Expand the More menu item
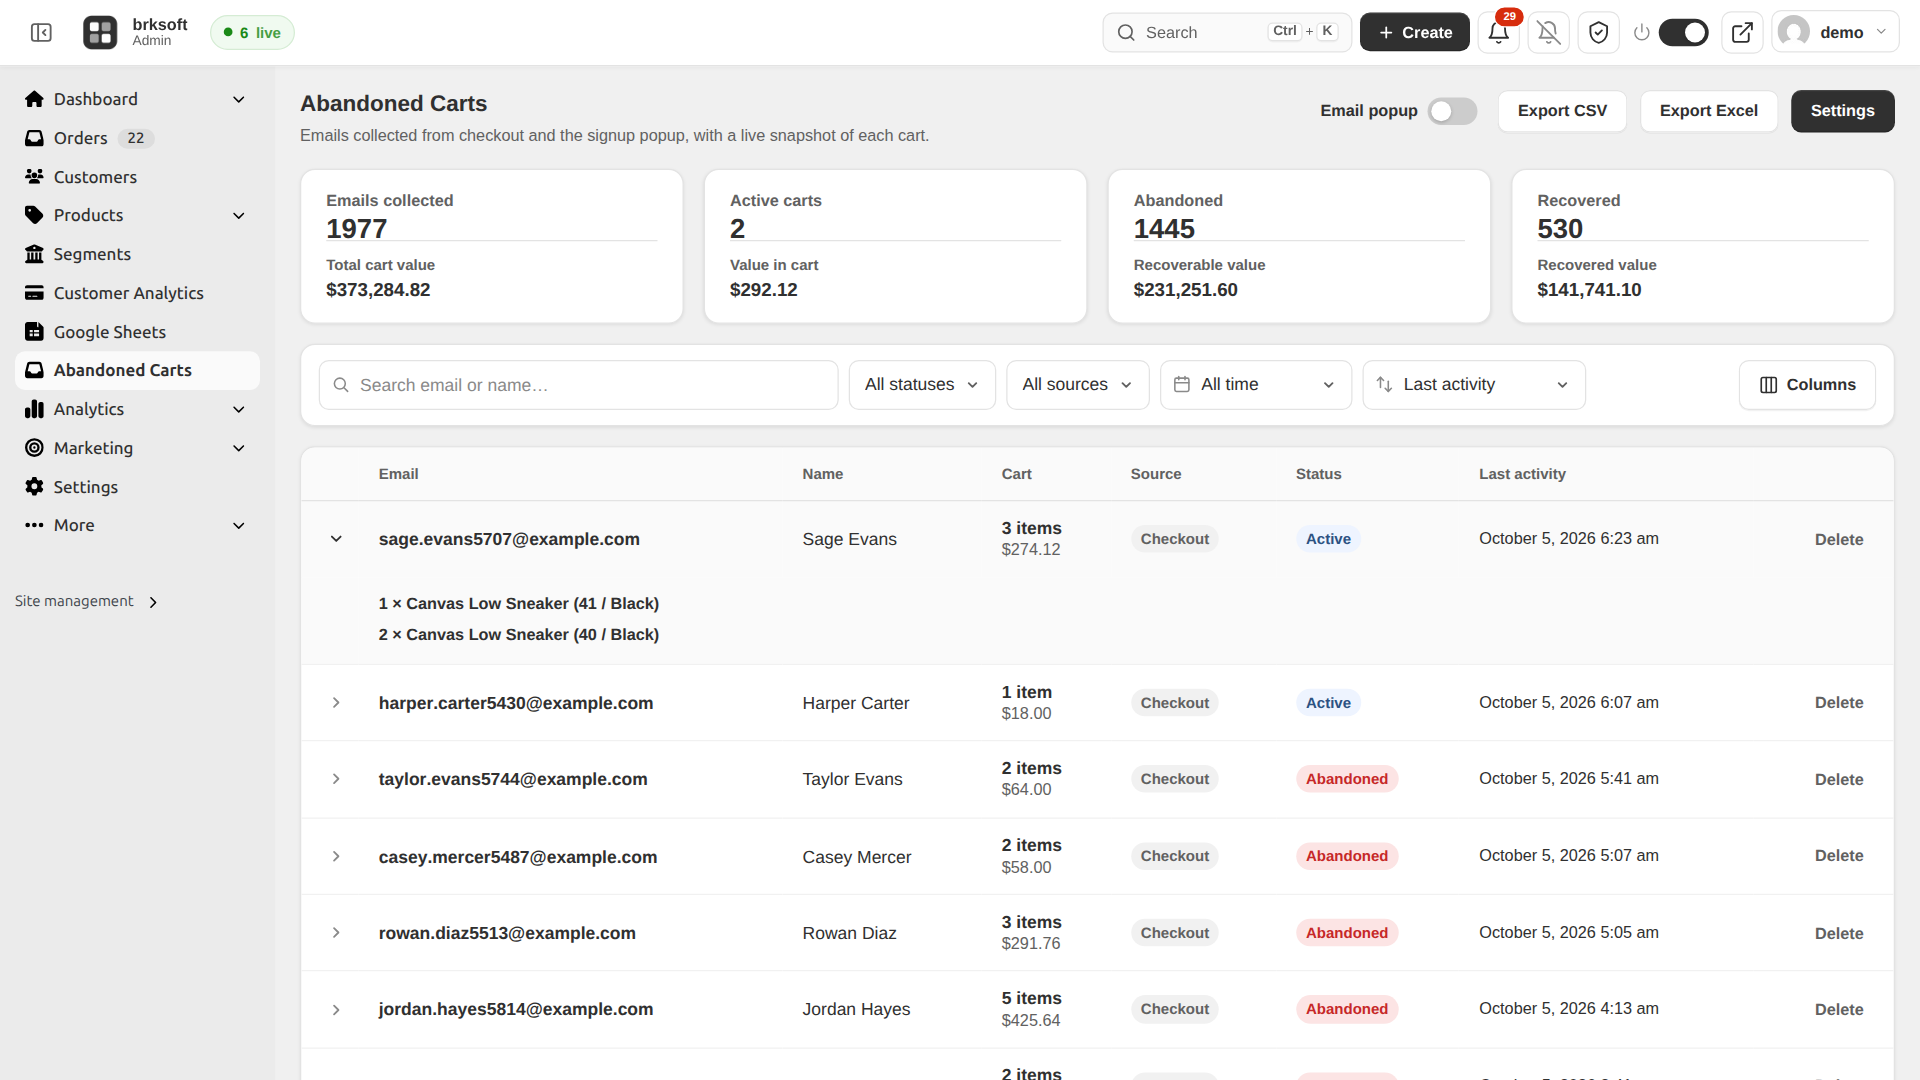 pos(137,525)
